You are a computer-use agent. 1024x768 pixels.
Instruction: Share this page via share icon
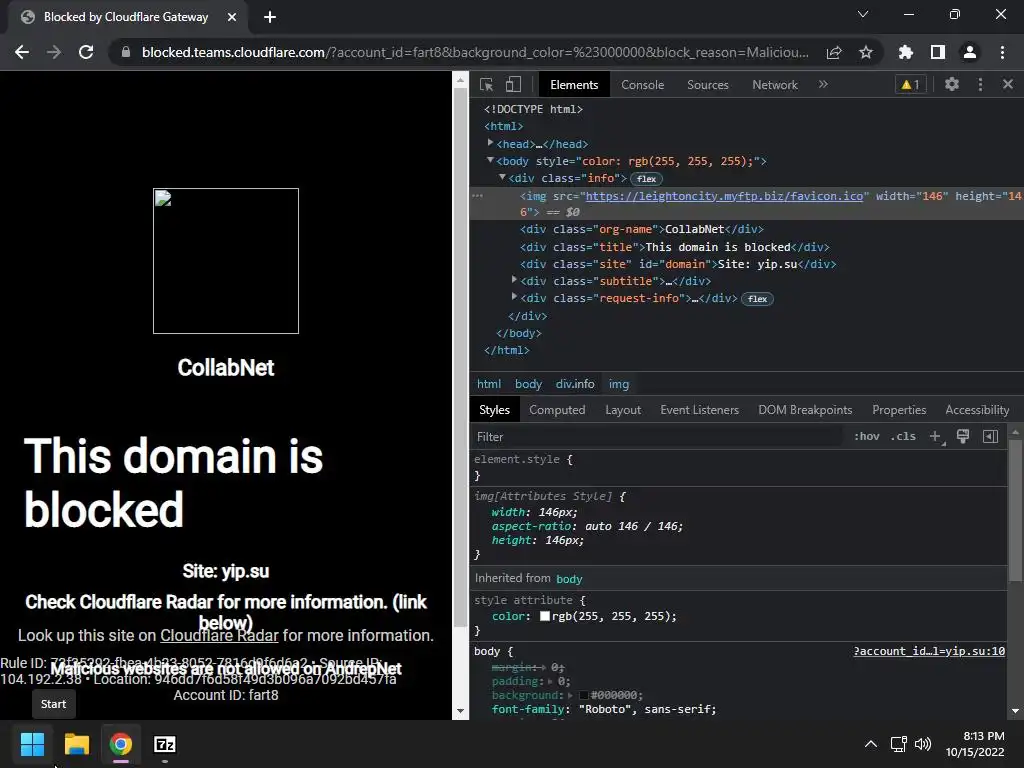(834, 52)
